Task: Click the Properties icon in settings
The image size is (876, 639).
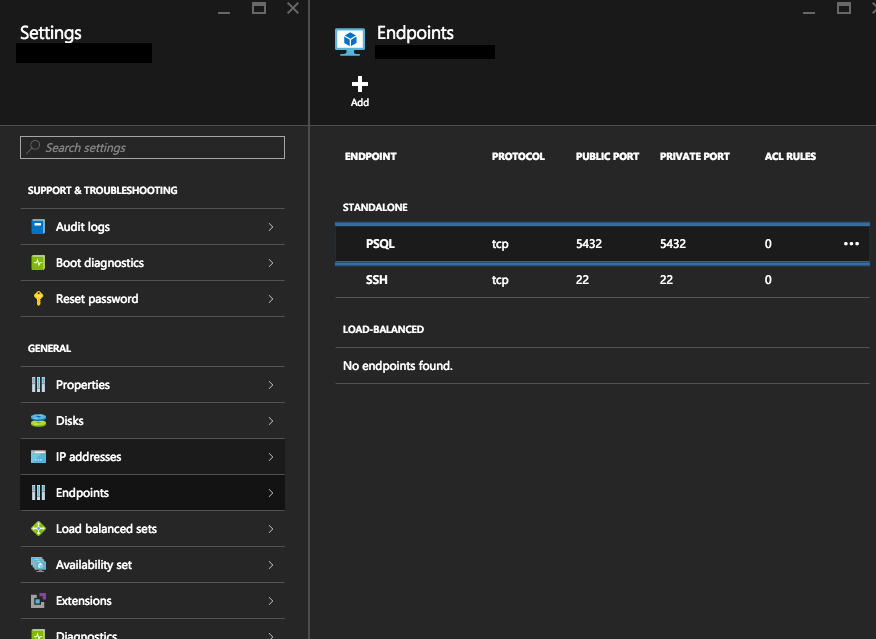Action: tap(38, 385)
